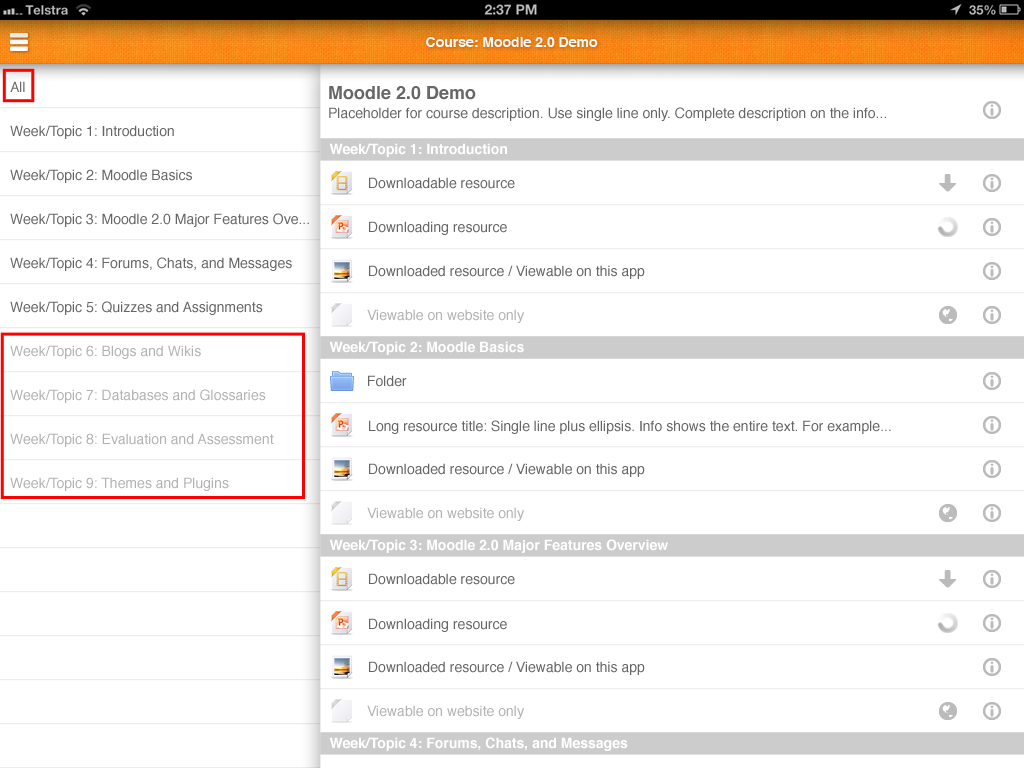The width and height of the screenshot is (1024, 768).
Task: Click the blue Folder icon
Action: 342,381
